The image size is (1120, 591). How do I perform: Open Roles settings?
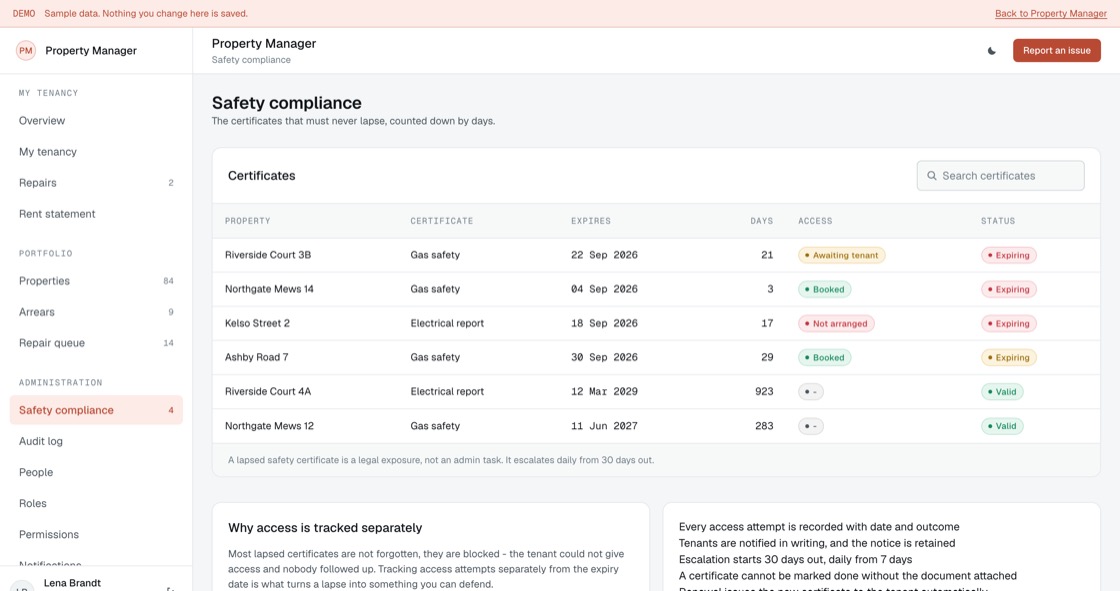coord(96,503)
